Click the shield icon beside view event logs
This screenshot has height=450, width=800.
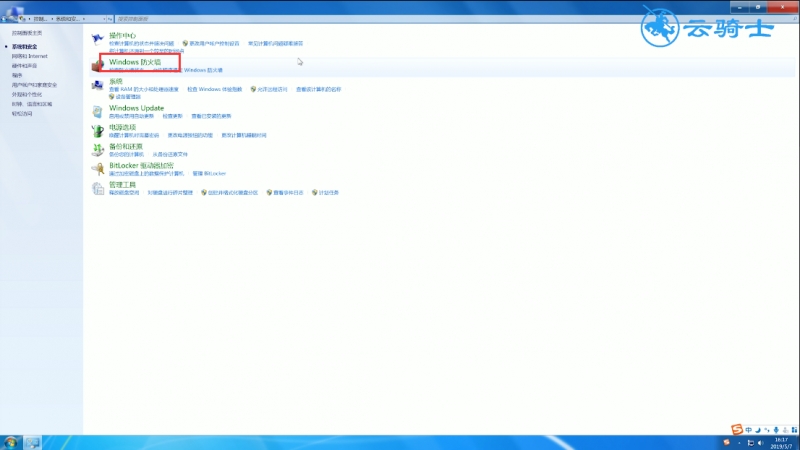(x=269, y=192)
